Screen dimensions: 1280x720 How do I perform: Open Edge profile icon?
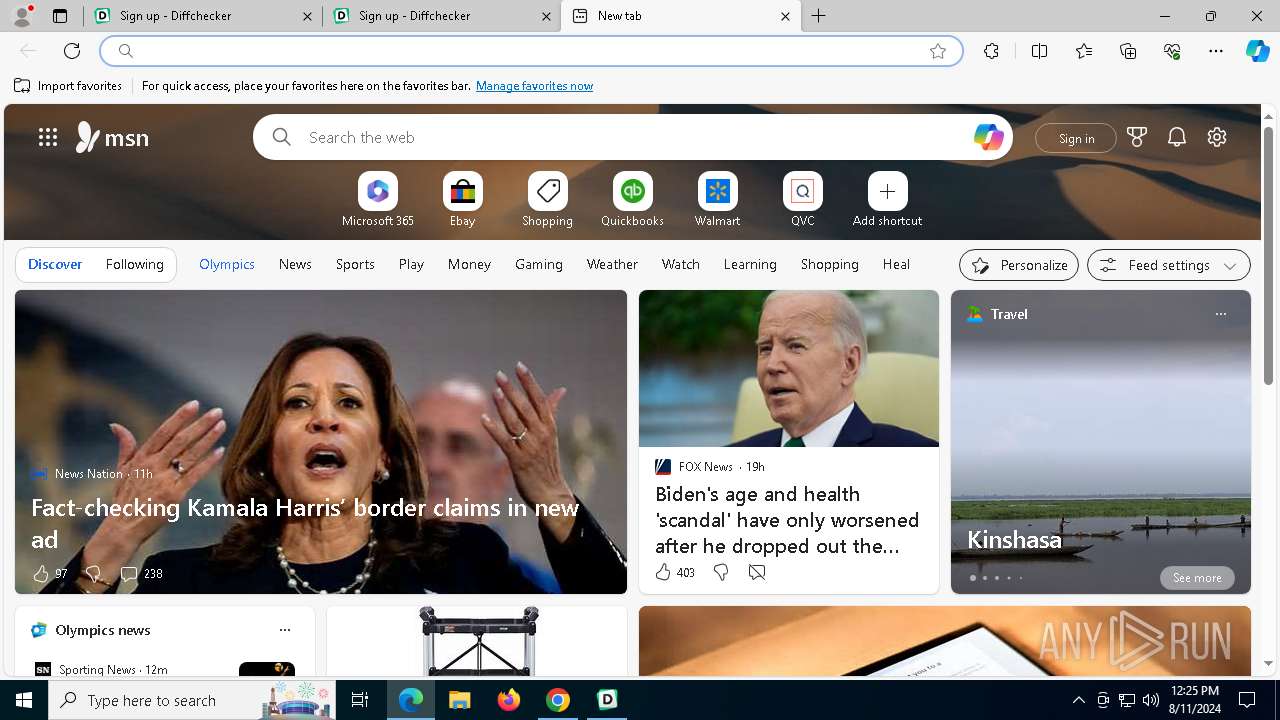click(x=22, y=16)
